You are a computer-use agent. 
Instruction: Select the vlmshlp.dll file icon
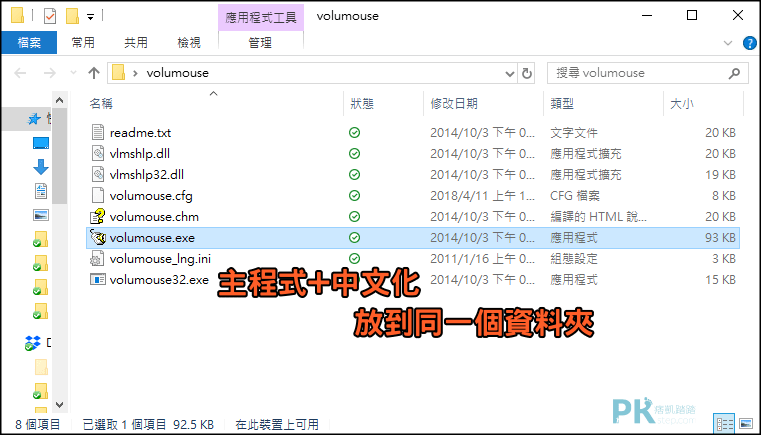coord(98,153)
